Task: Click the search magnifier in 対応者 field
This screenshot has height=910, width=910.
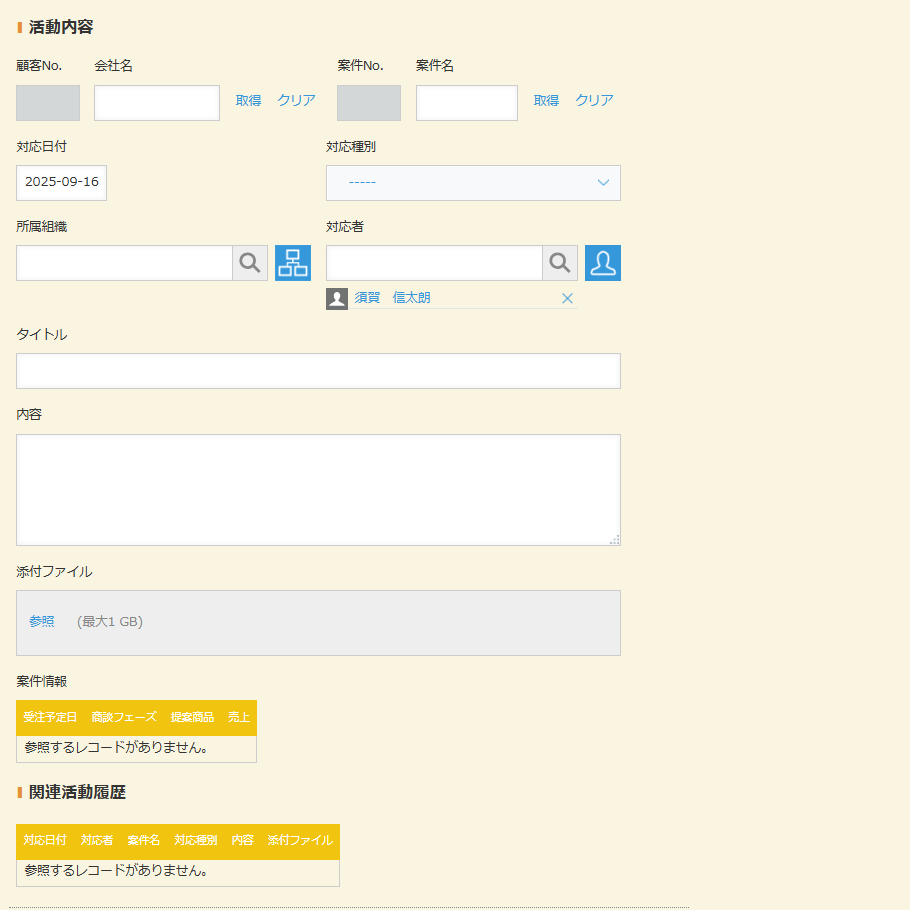Action: 560,263
